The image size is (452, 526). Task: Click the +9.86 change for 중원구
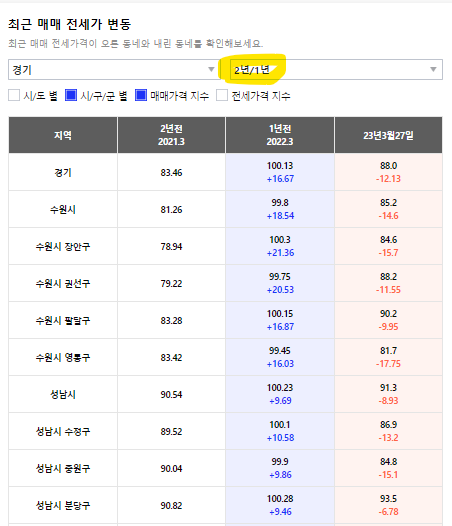280,475
